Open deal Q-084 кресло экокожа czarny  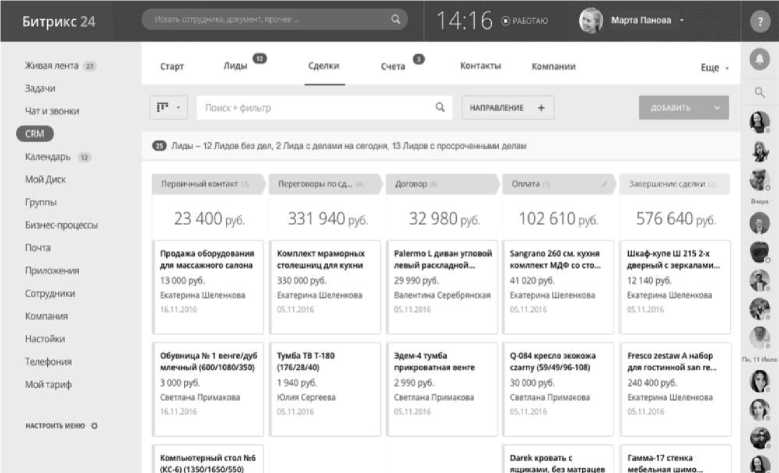pyautogui.click(x=558, y=389)
